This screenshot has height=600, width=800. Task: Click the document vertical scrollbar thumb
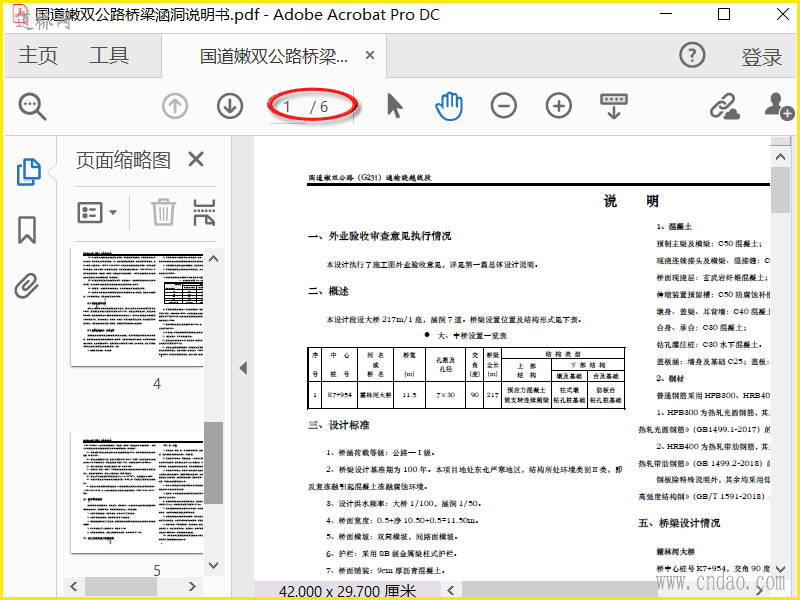pyautogui.click(x=780, y=189)
